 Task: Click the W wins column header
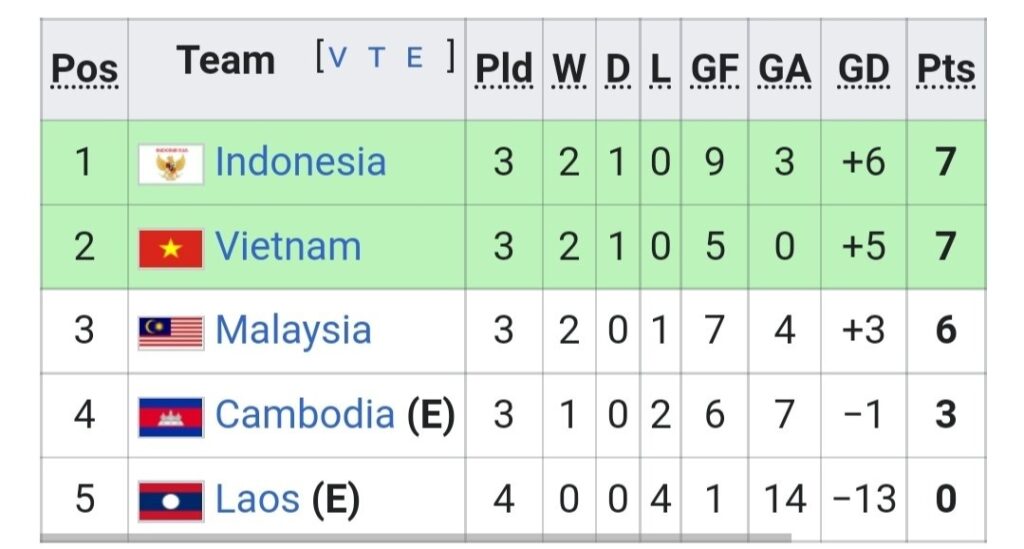pos(569,69)
